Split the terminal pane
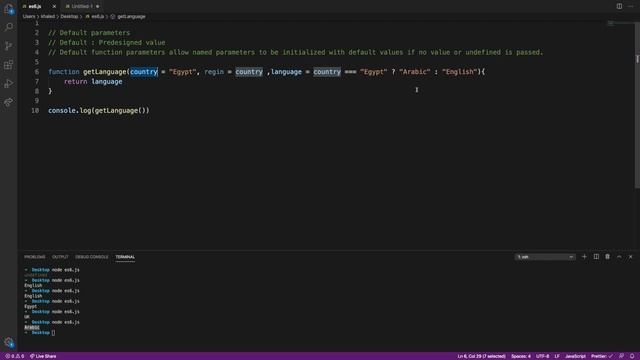 click(596, 257)
